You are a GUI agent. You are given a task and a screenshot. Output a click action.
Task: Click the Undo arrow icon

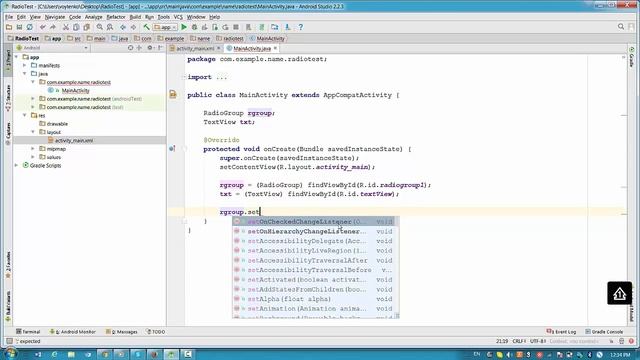[x=42, y=27]
